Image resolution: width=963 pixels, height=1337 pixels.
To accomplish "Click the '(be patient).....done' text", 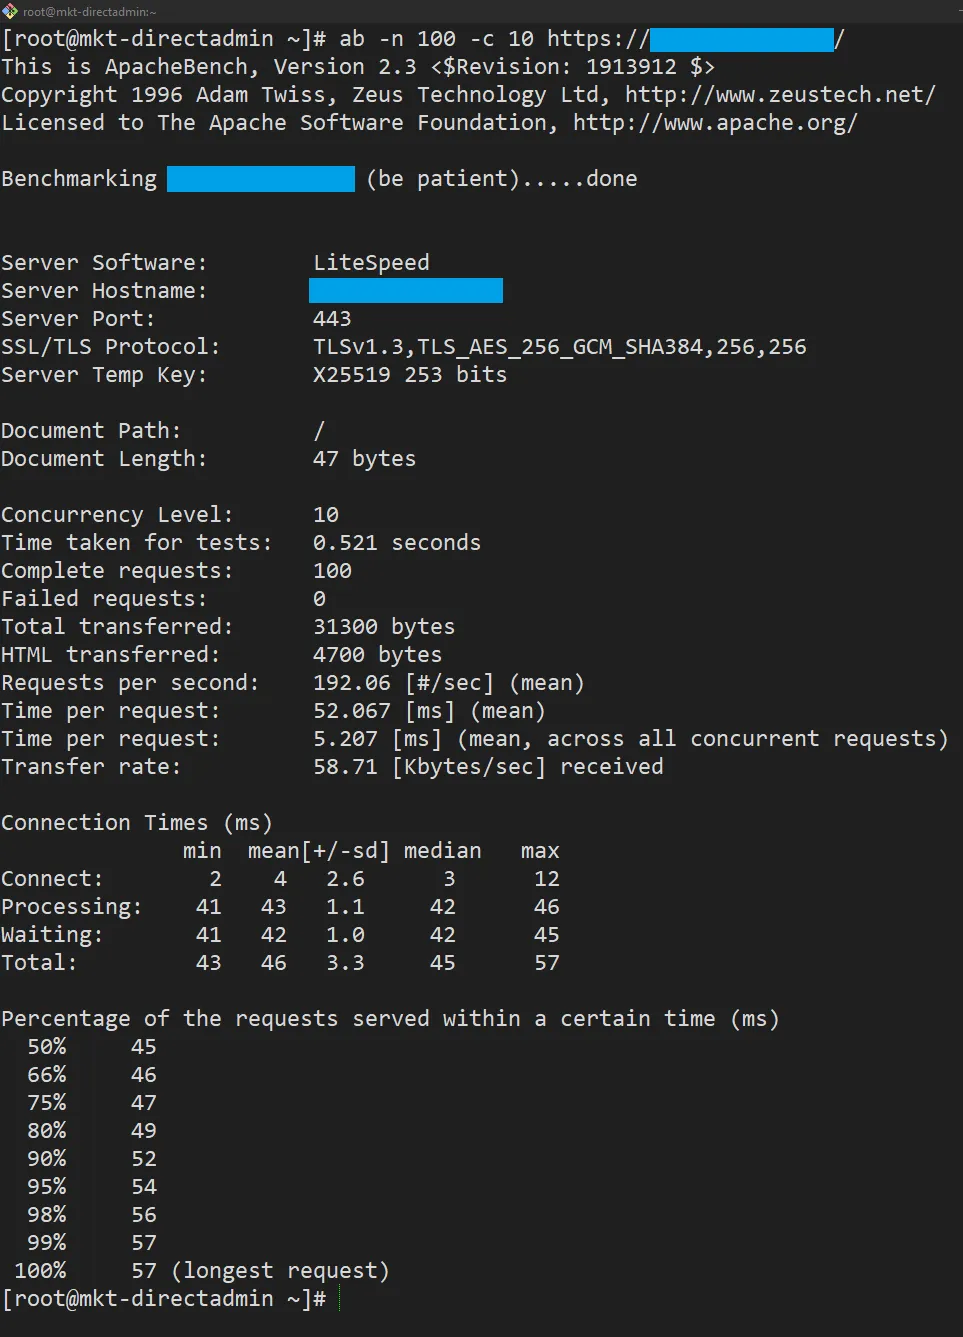I will [501, 179].
